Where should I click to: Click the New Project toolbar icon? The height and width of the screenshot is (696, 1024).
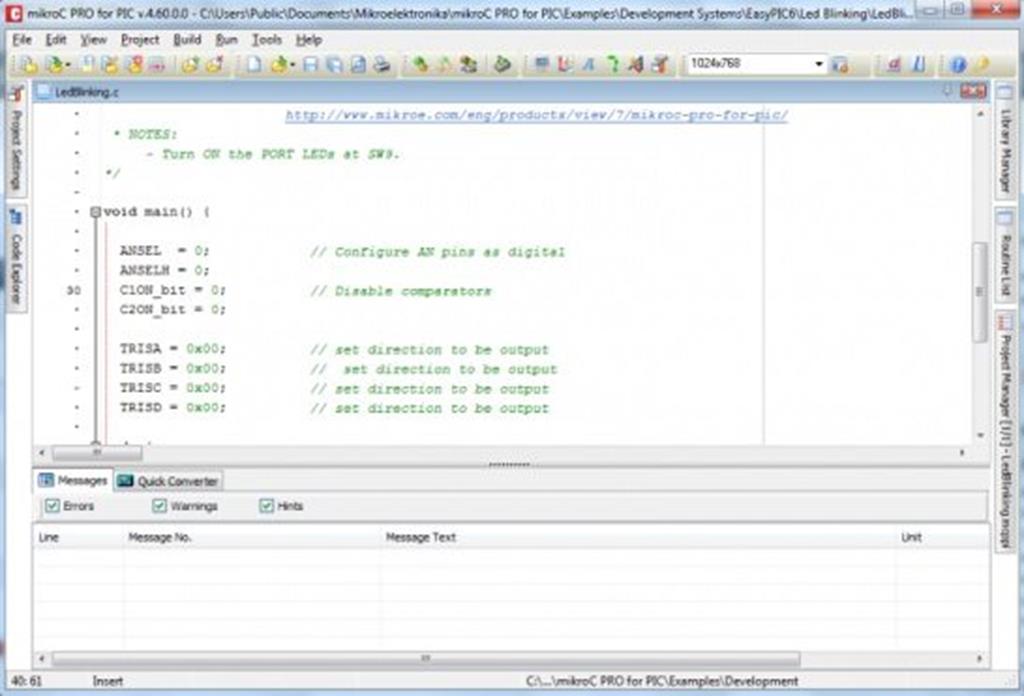tap(28, 65)
